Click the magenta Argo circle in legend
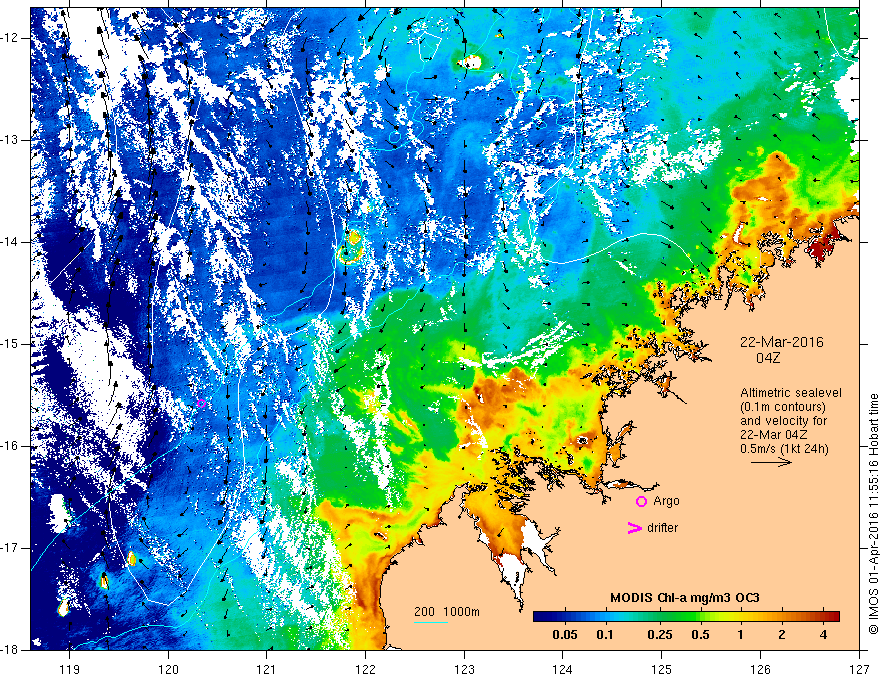This screenshot has height=680, width=880. click(x=641, y=502)
